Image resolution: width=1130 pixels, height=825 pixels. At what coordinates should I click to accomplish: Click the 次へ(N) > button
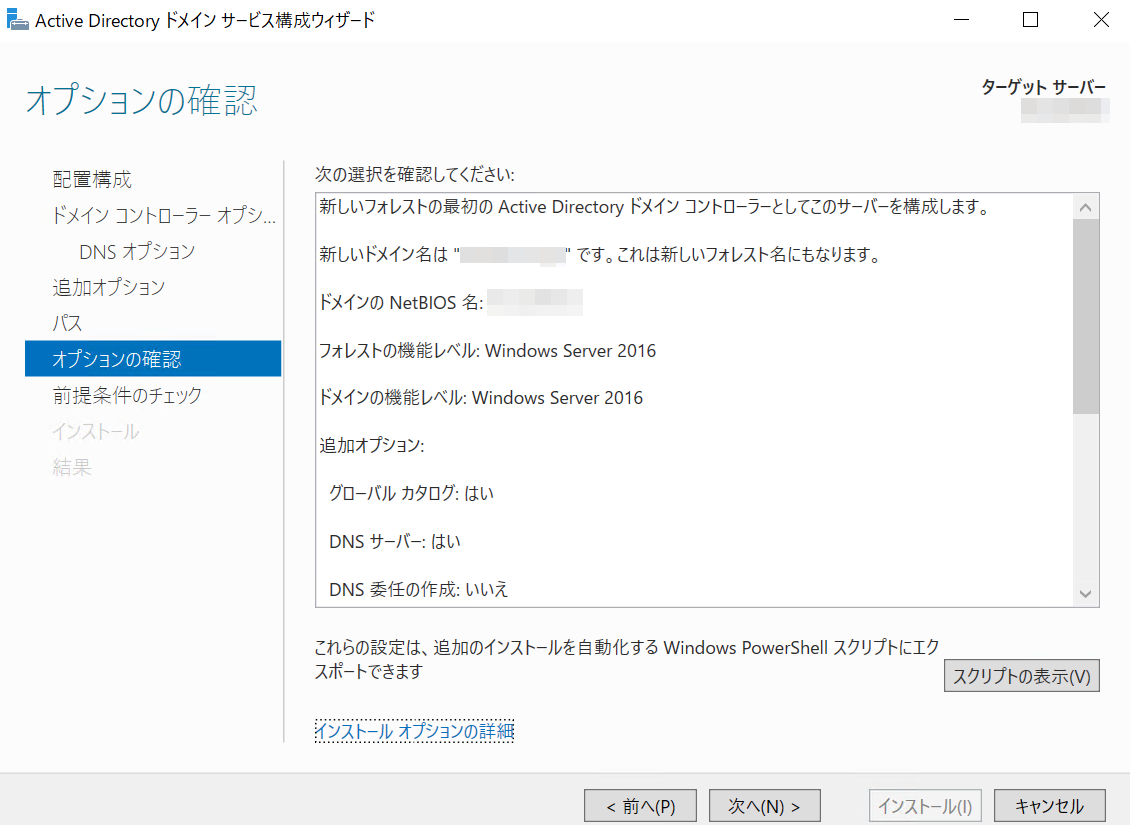tap(765, 806)
